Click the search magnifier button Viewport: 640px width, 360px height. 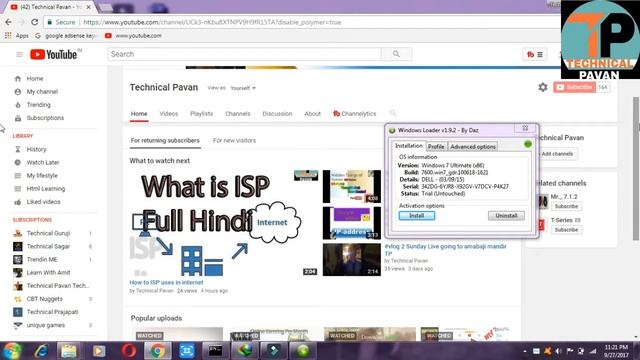pos(396,54)
